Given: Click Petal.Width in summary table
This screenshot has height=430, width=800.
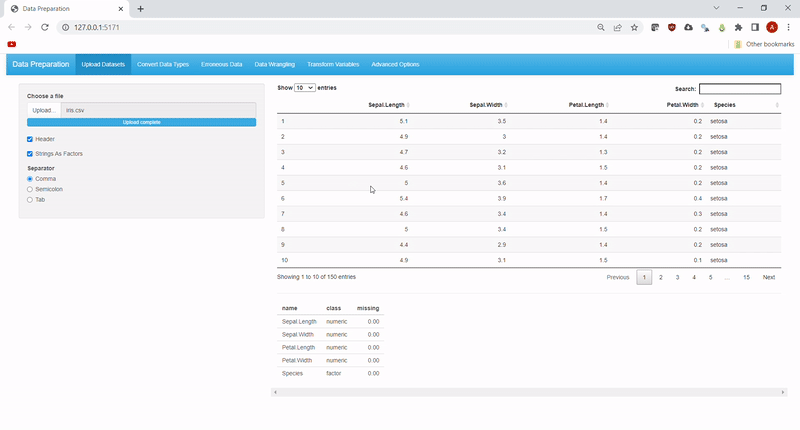Looking at the screenshot, I should click(x=296, y=361).
